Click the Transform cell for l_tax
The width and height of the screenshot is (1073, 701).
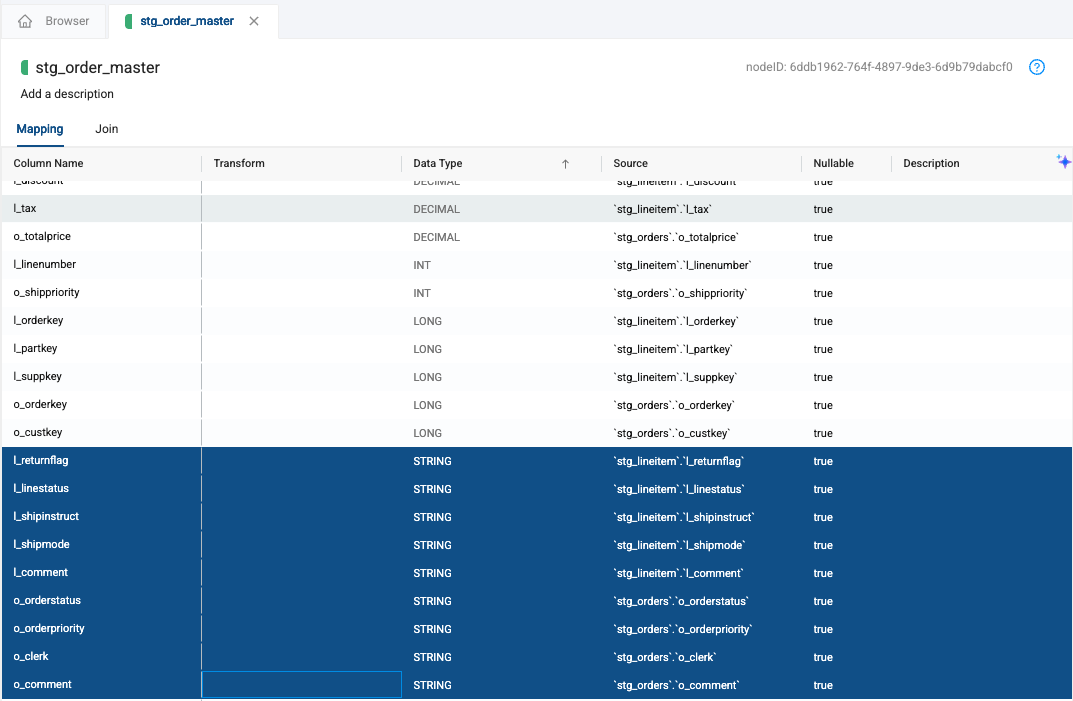(301, 209)
